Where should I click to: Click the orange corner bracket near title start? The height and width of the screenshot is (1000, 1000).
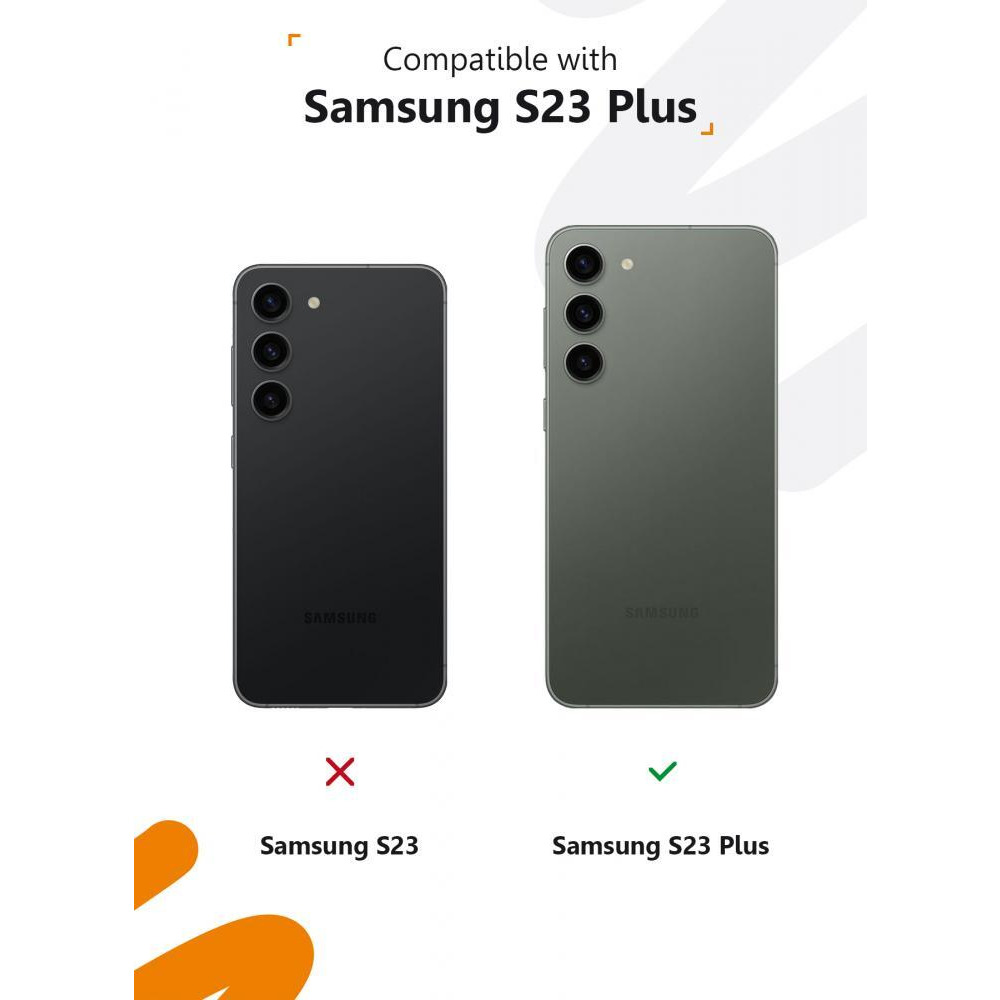(x=294, y=40)
